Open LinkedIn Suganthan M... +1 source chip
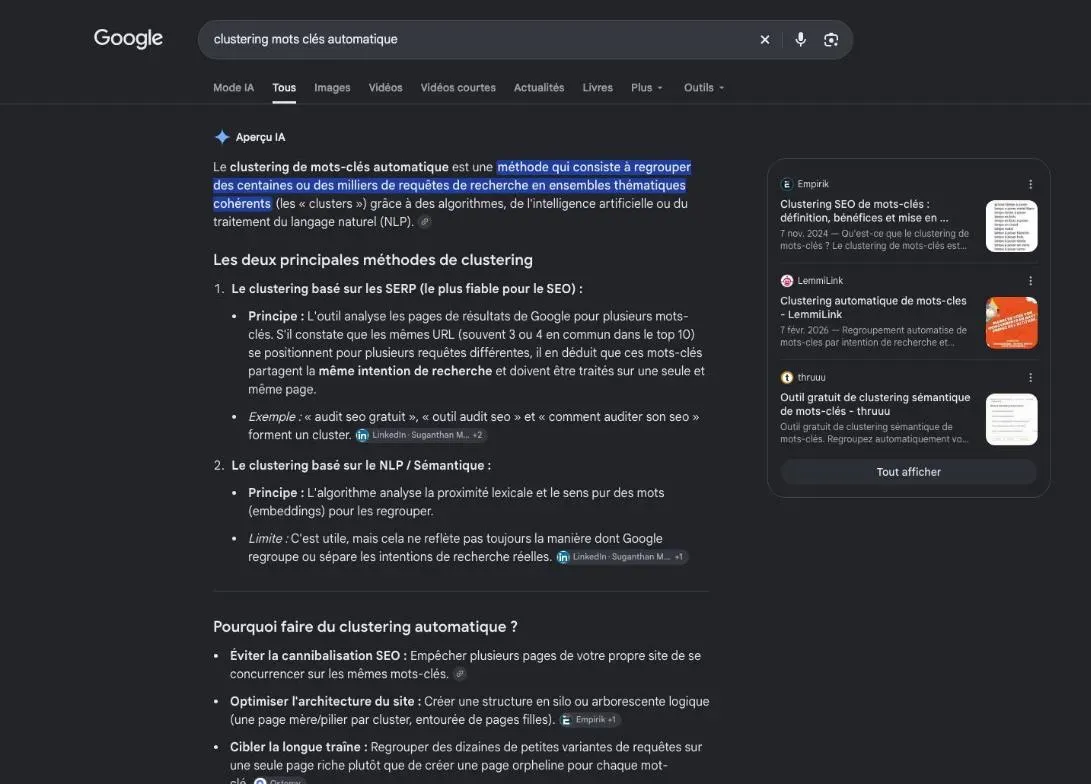The height and width of the screenshot is (784, 1091). (x=621, y=557)
